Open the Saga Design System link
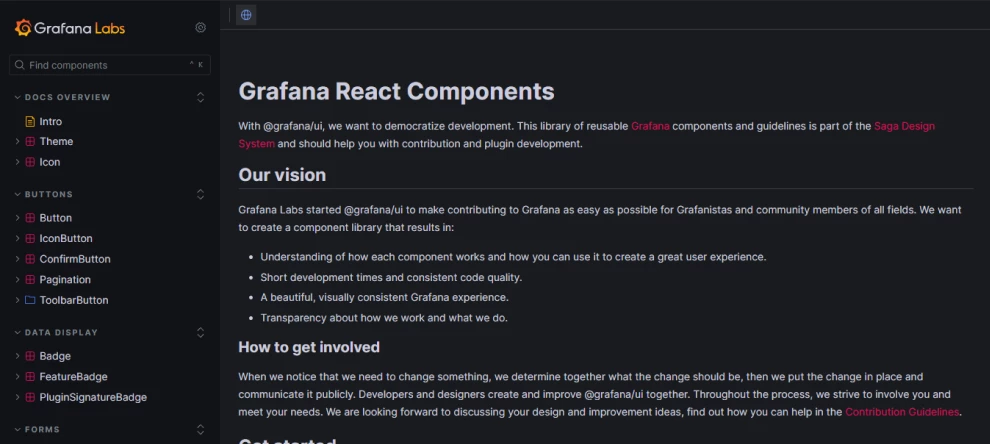The width and height of the screenshot is (990, 444). click(904, 126)
